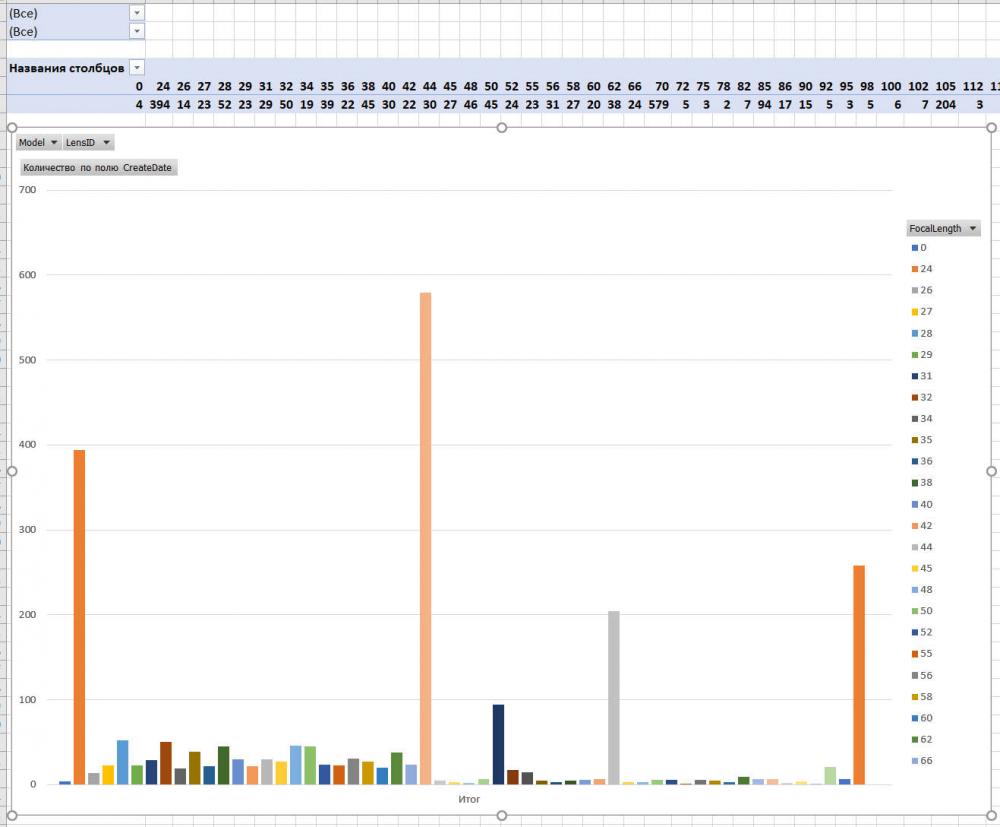Select the cell with value 94
This screenshot has width=1000, height=827.
pos(764,105)
